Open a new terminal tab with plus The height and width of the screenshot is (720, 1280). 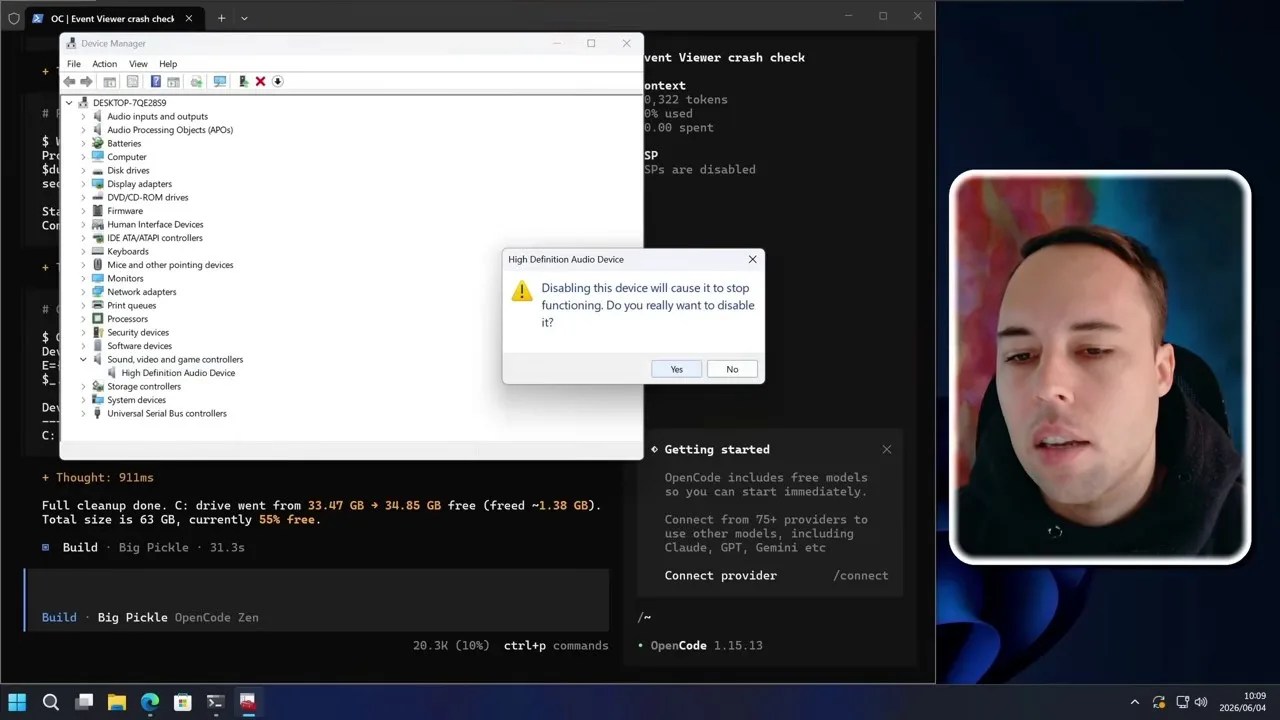tap(221, 18)
